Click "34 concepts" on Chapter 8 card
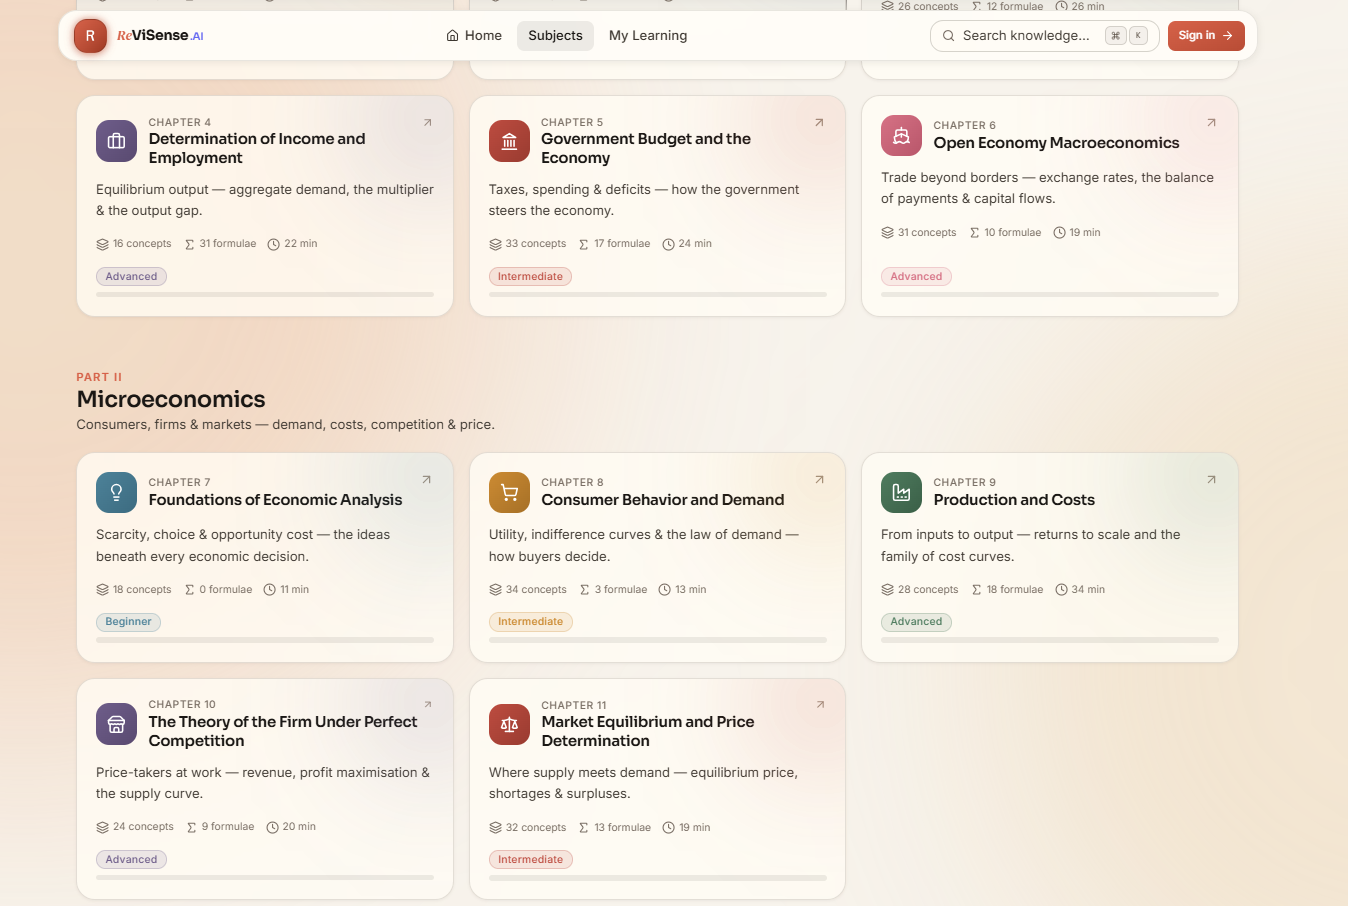 [528, 590]
